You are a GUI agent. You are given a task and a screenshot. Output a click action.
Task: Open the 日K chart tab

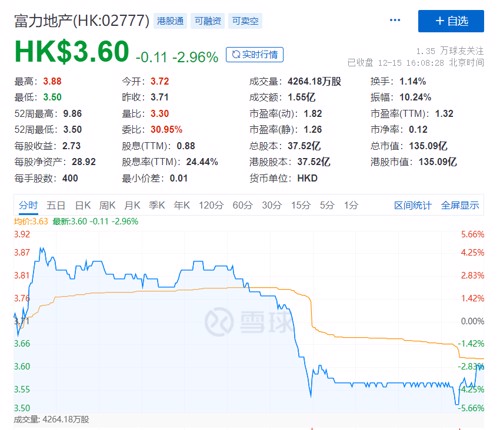83,205
